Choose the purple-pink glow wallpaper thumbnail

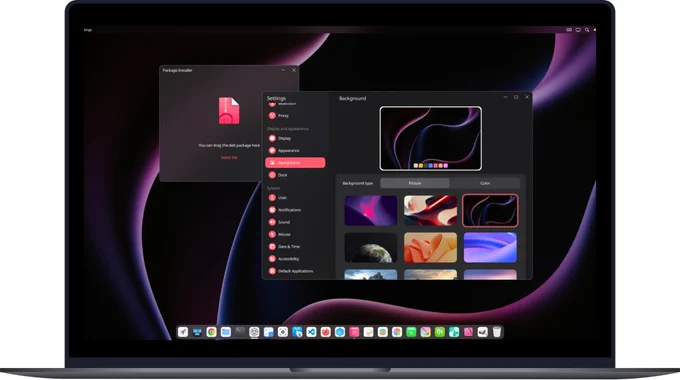coord(371,210)
